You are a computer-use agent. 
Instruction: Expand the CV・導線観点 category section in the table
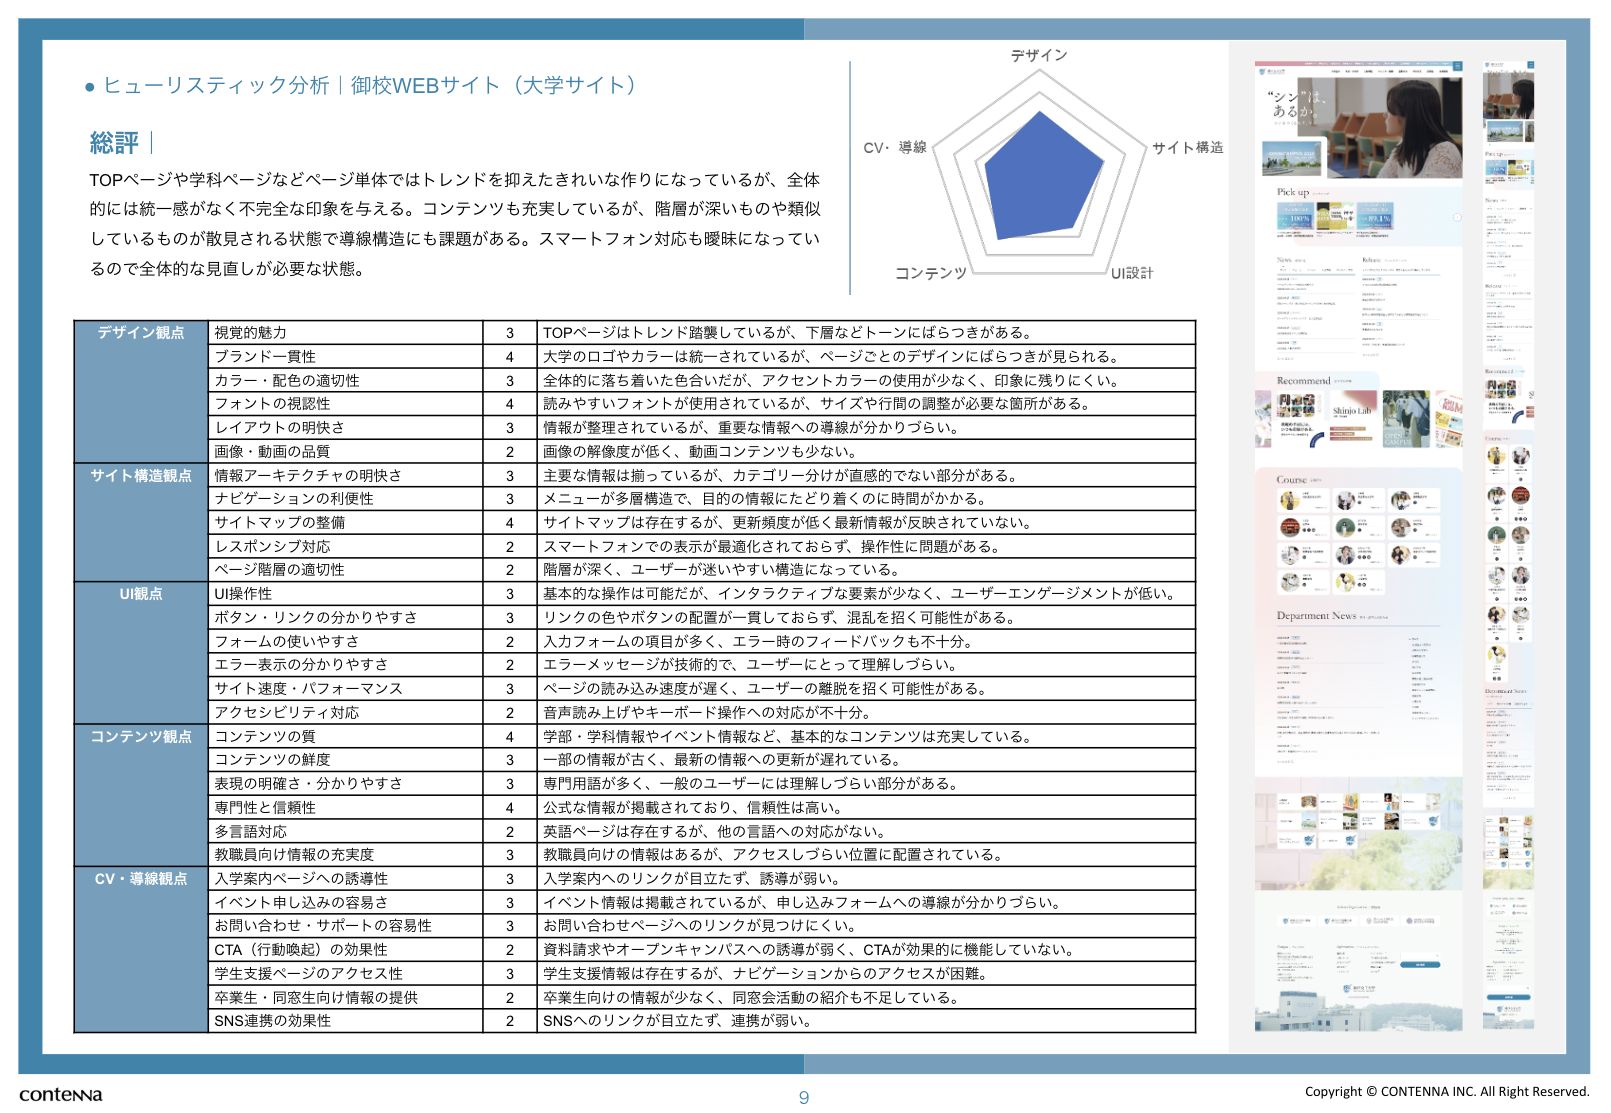click(x=140, y=880)
